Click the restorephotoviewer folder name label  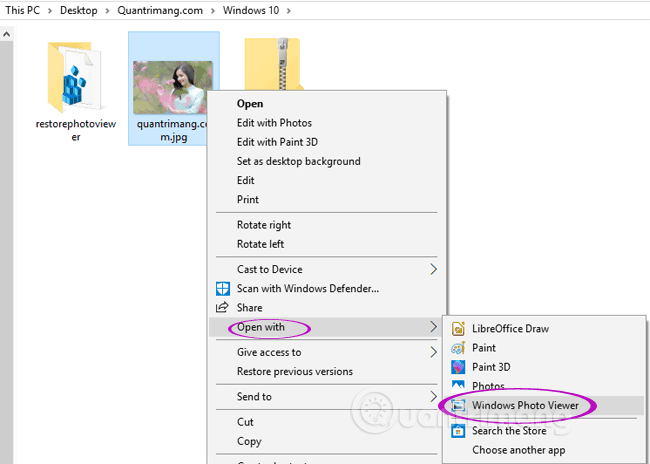(x=76, y=130)
